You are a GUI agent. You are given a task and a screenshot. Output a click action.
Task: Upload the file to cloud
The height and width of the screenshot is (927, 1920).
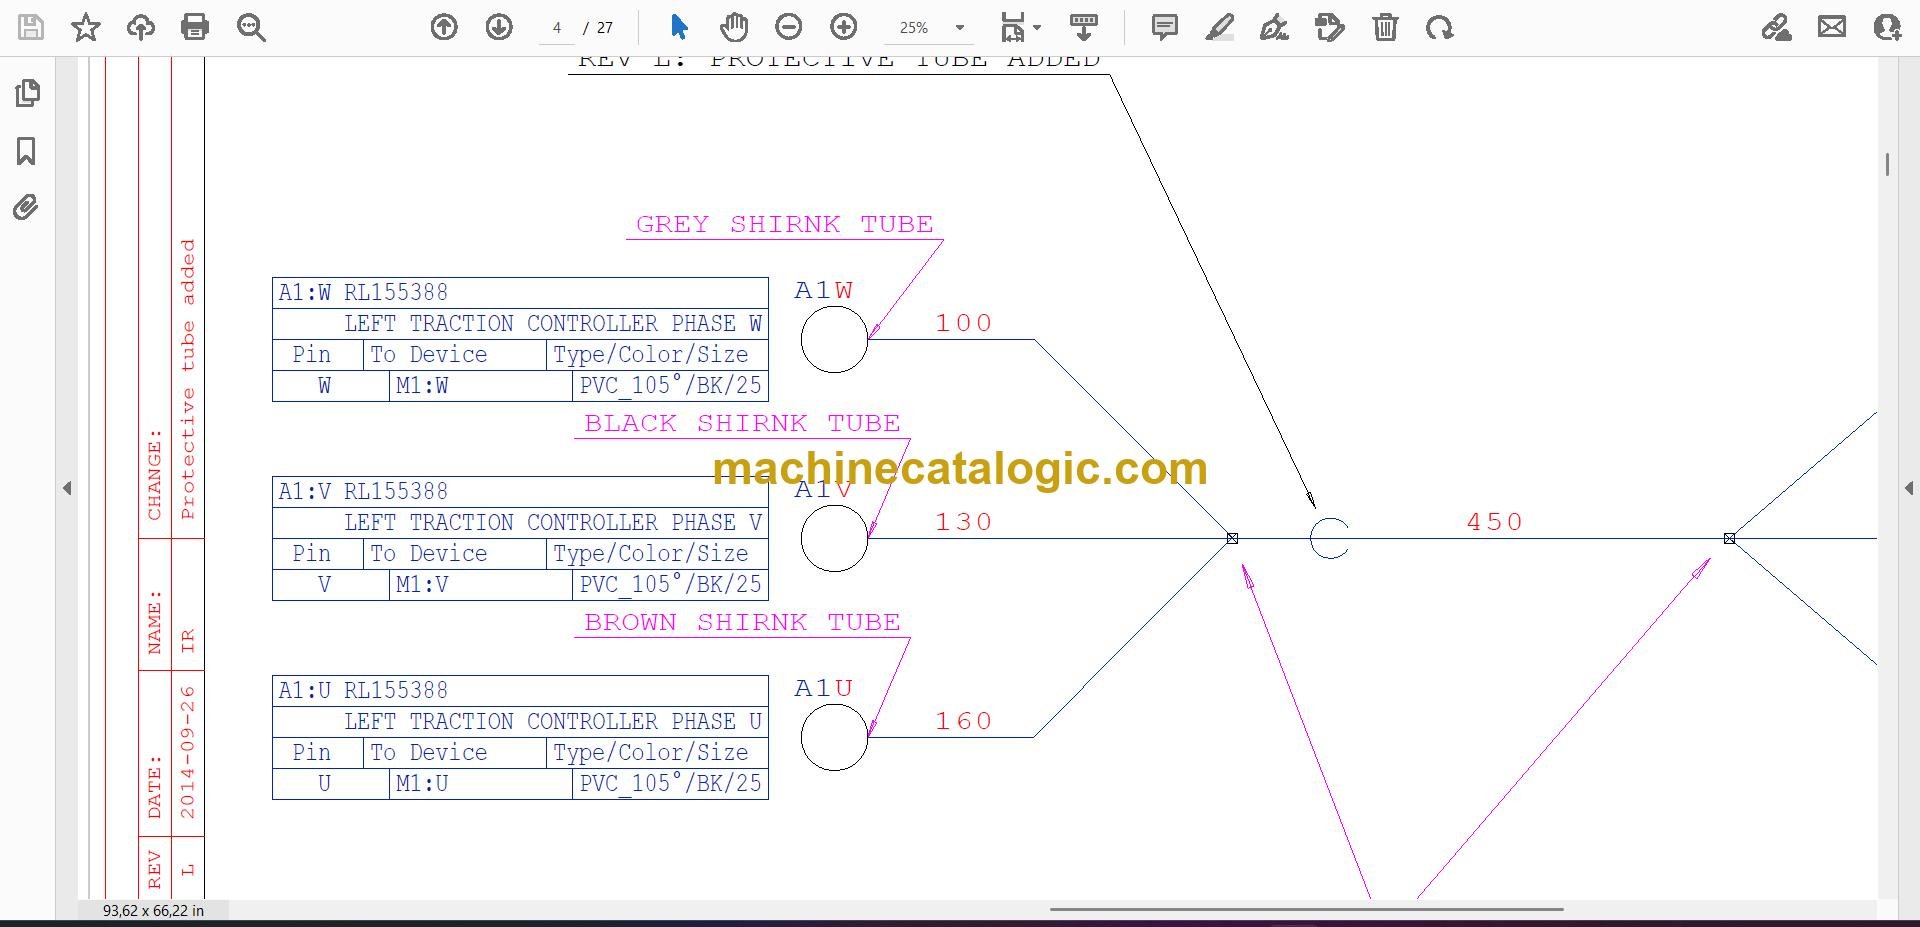[141, 27]
